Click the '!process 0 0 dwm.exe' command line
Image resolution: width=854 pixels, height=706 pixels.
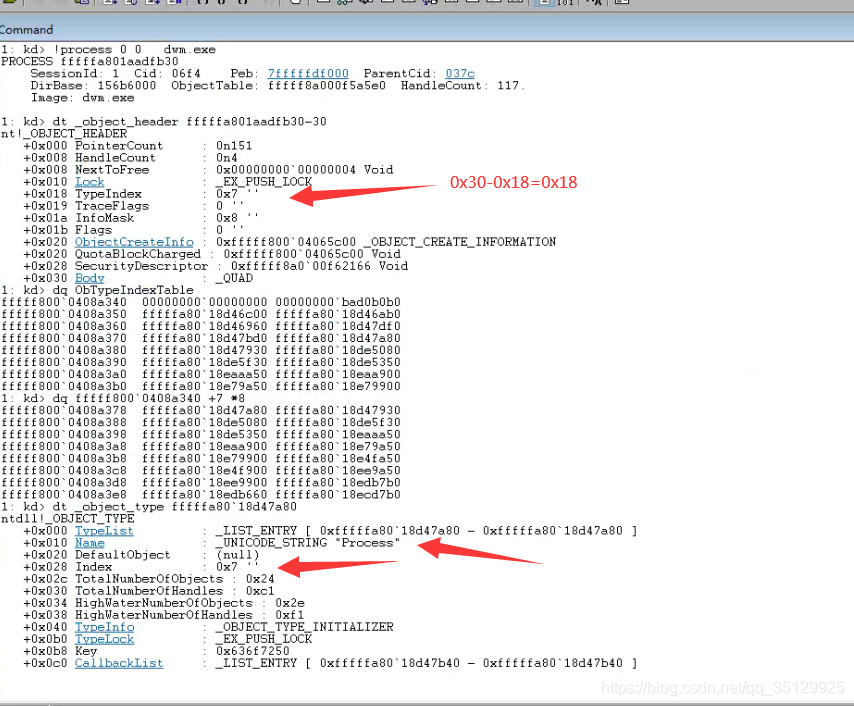pyautogui.click(x=108, y=50)
